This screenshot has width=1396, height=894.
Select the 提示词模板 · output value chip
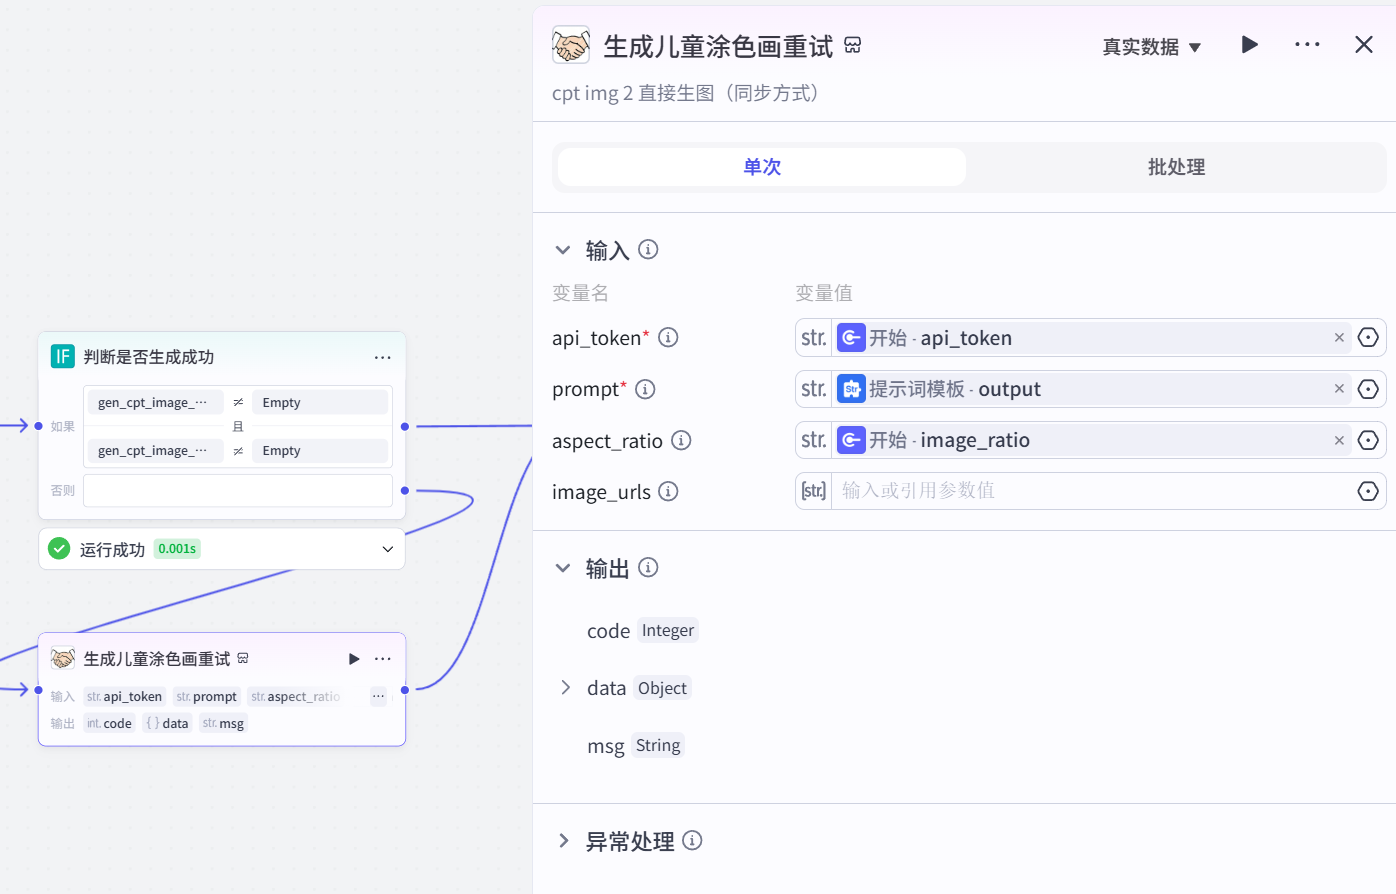click(1091, 389)
